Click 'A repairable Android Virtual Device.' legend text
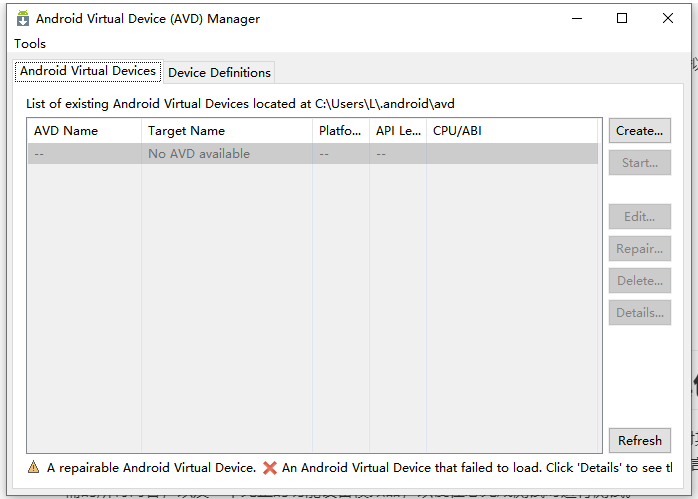 click(151, 468)
